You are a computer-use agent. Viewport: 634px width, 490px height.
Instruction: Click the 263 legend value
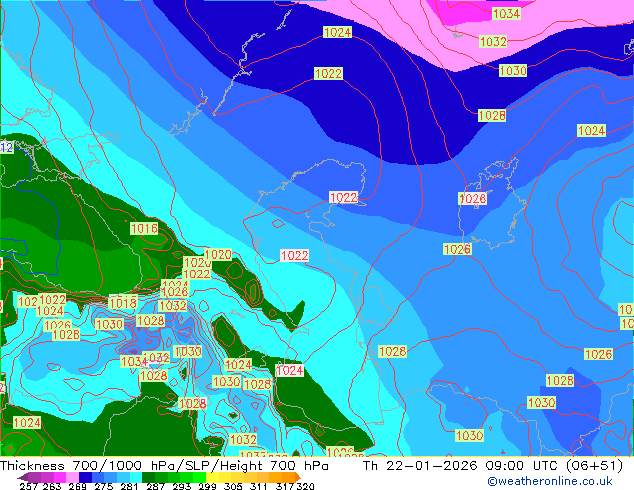(51, 486)
